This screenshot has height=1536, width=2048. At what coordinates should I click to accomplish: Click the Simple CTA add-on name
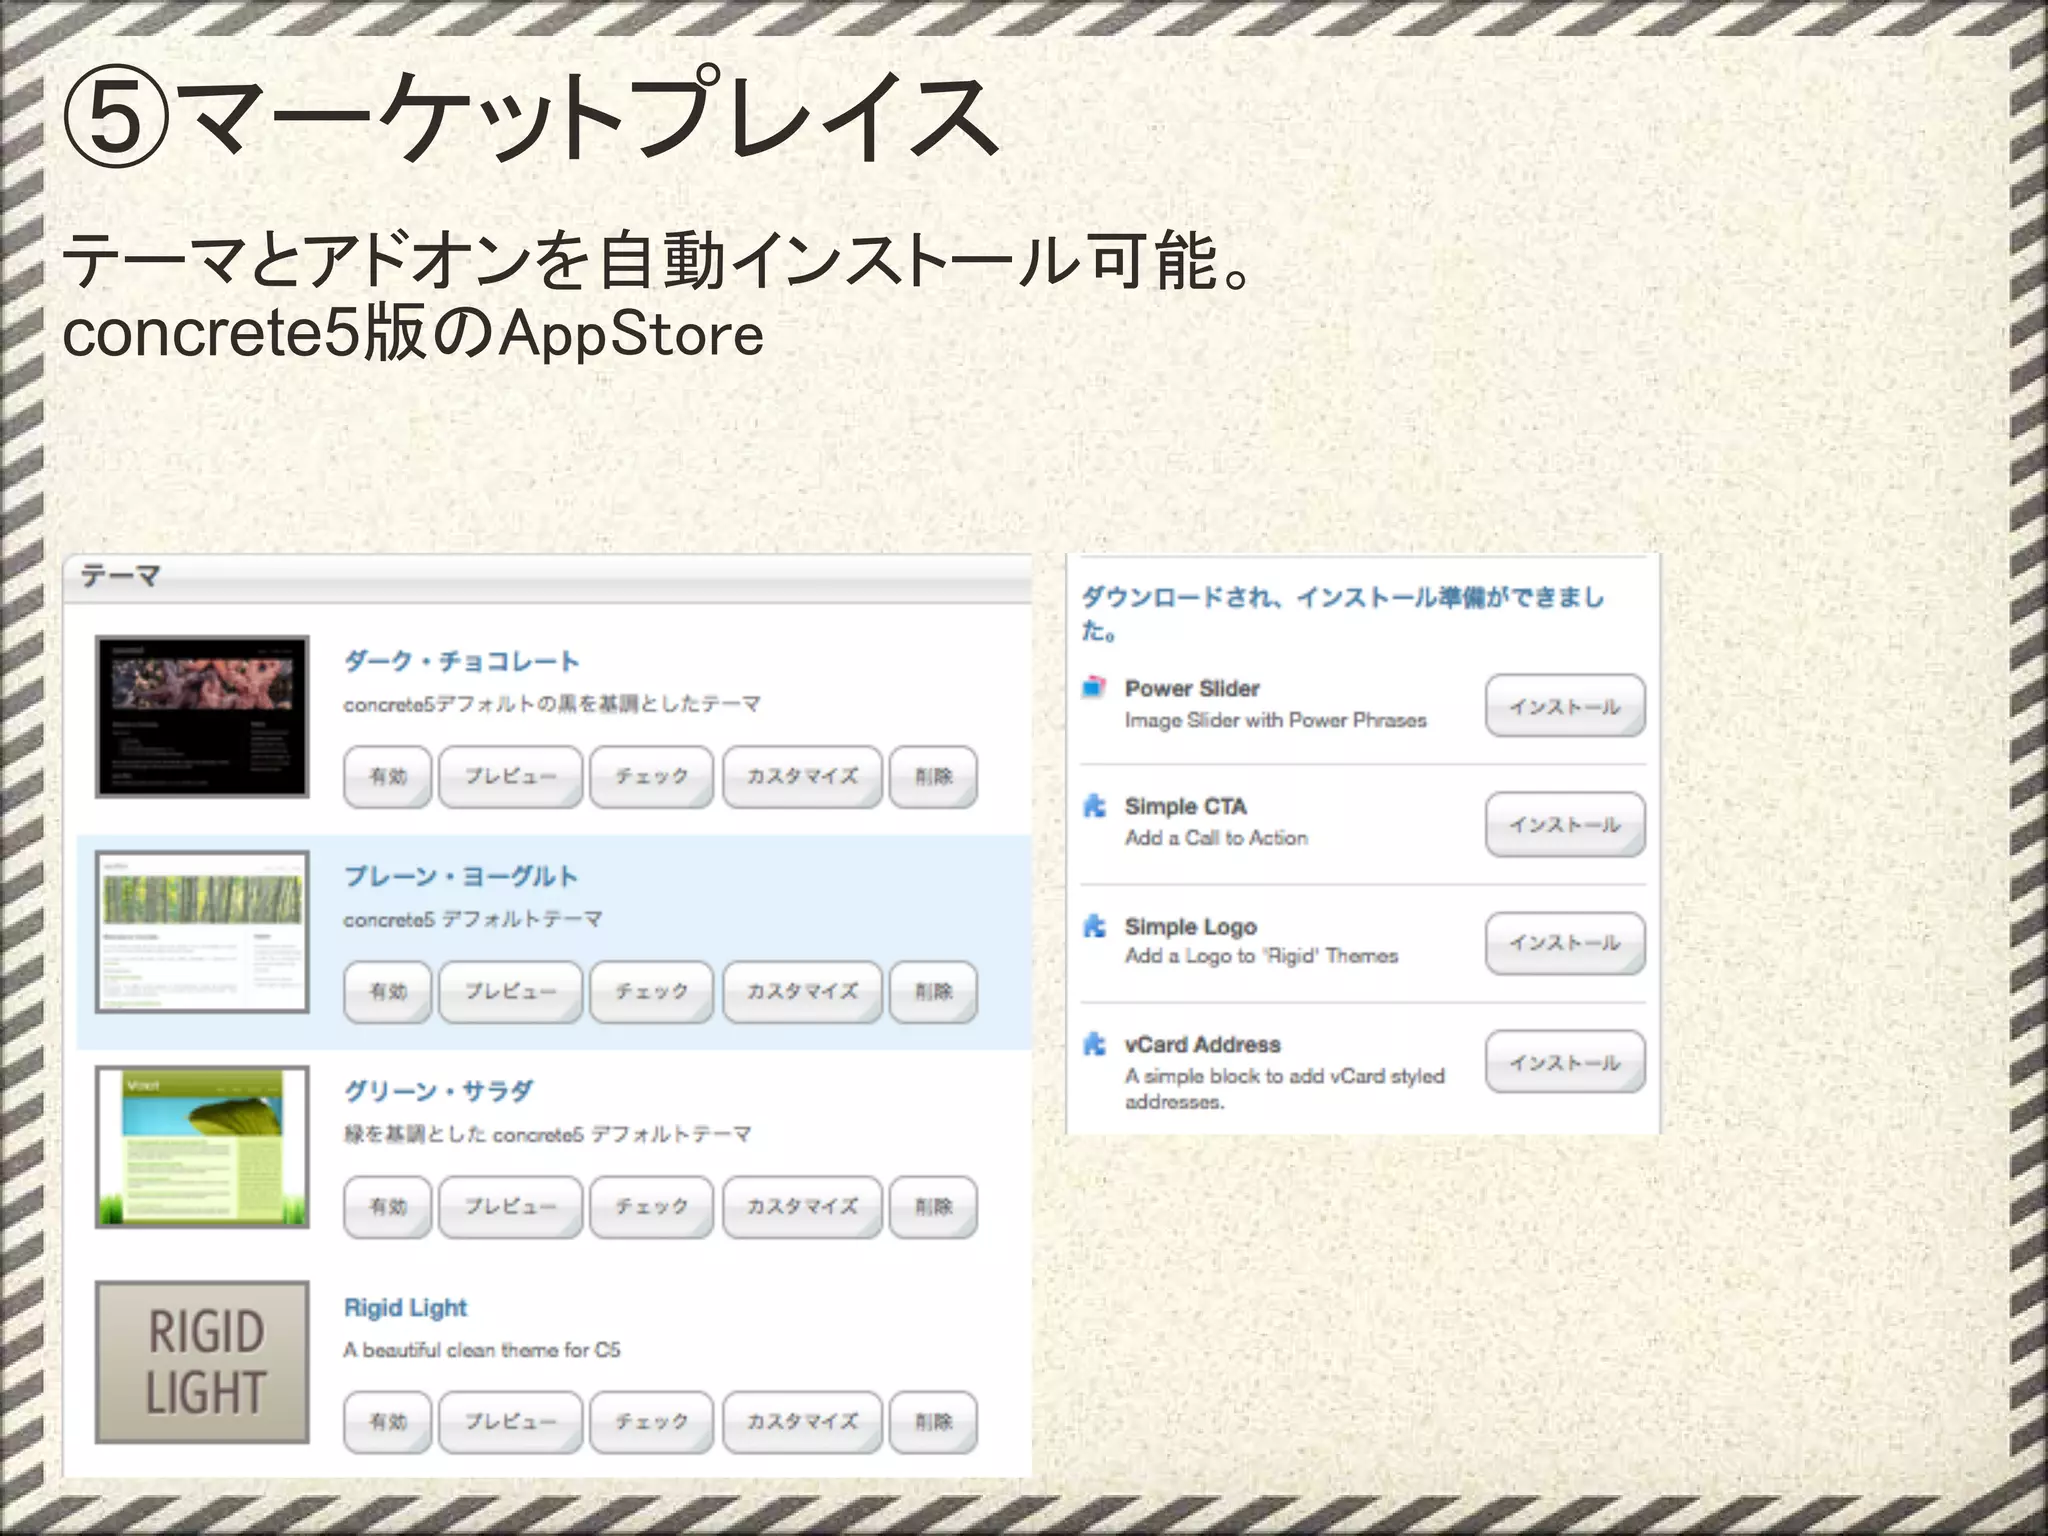(1186, 806)
